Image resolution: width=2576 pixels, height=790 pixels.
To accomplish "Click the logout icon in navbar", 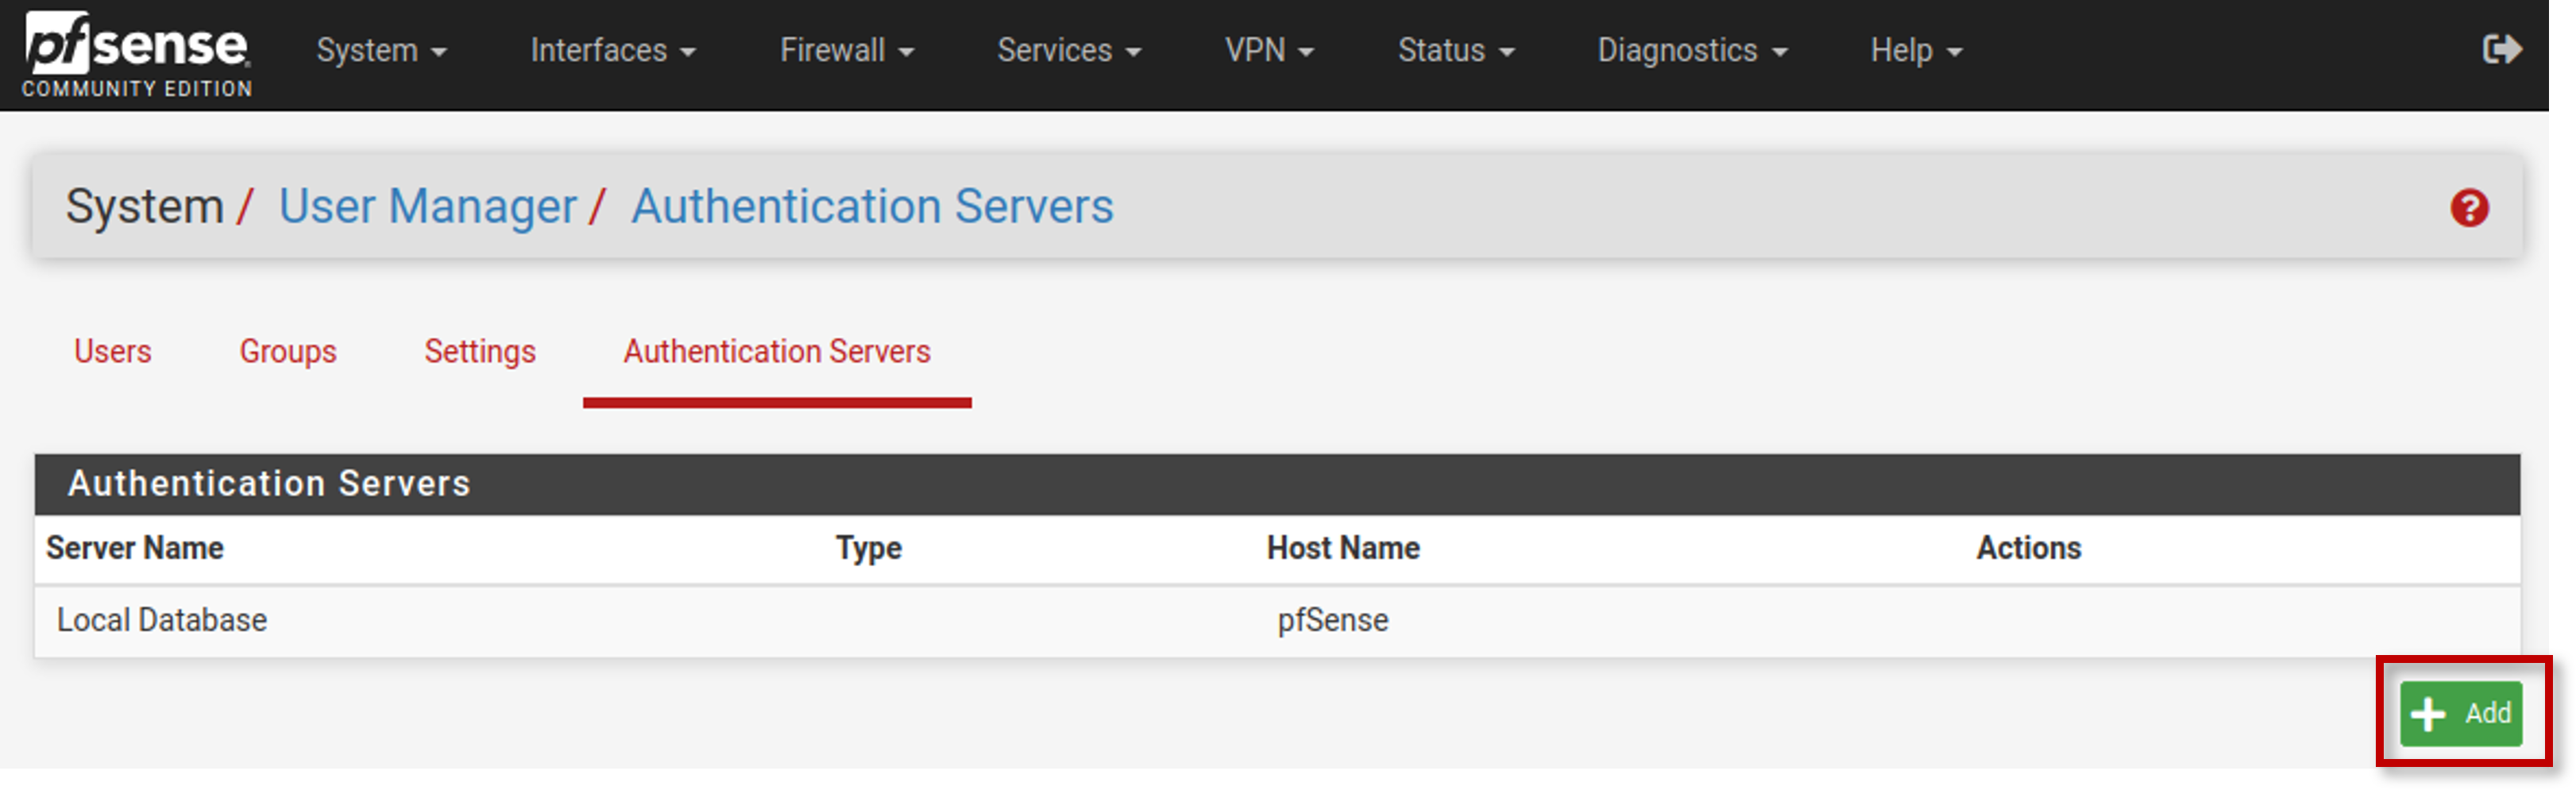I will coord(2502,49).
